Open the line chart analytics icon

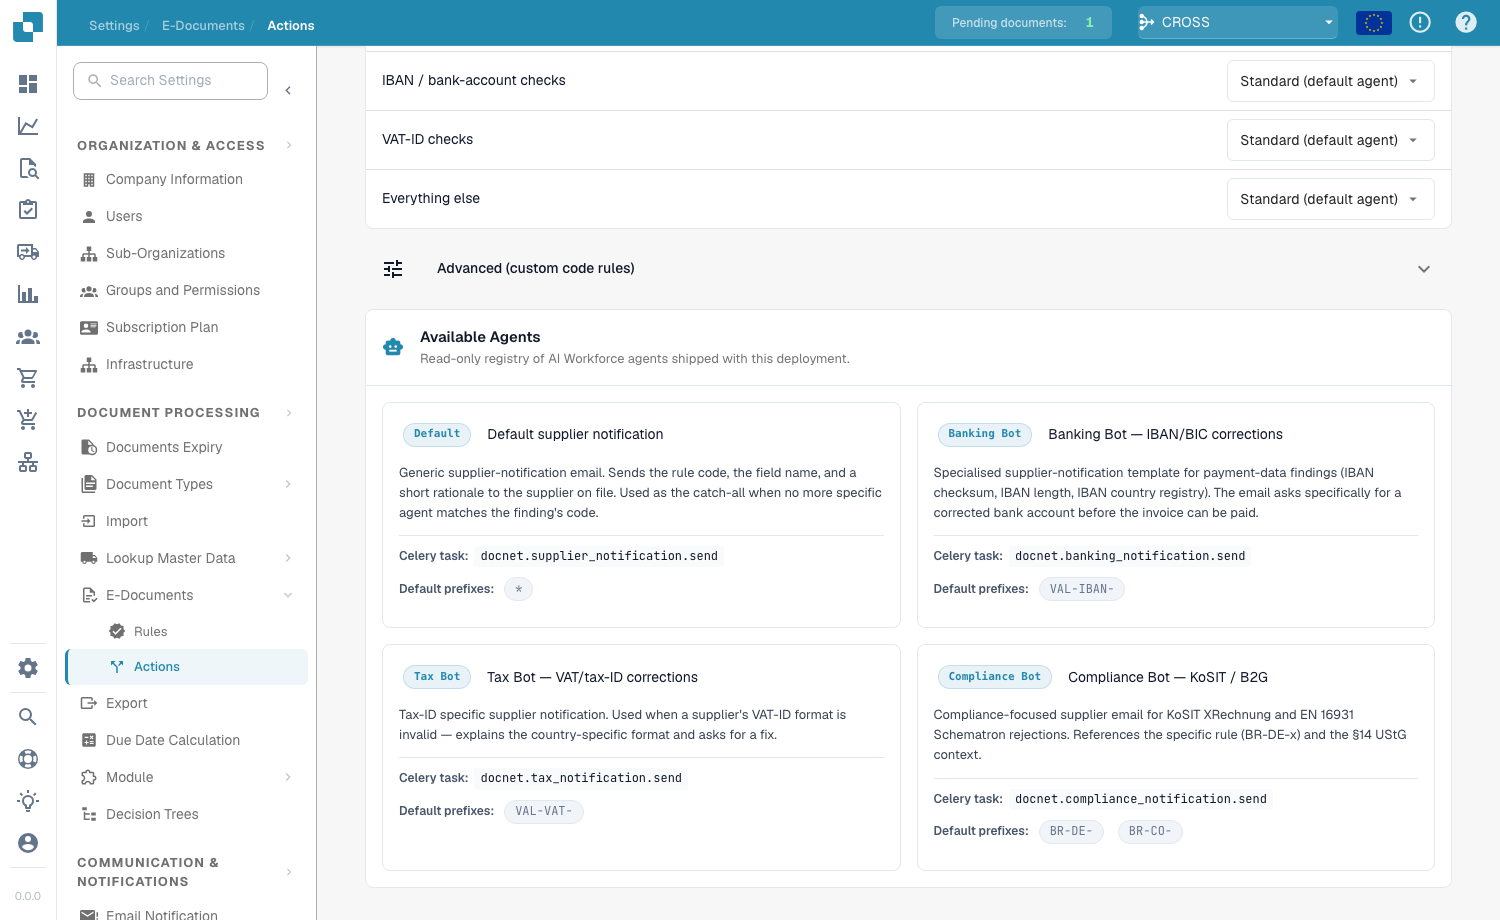tap(28, 126)
